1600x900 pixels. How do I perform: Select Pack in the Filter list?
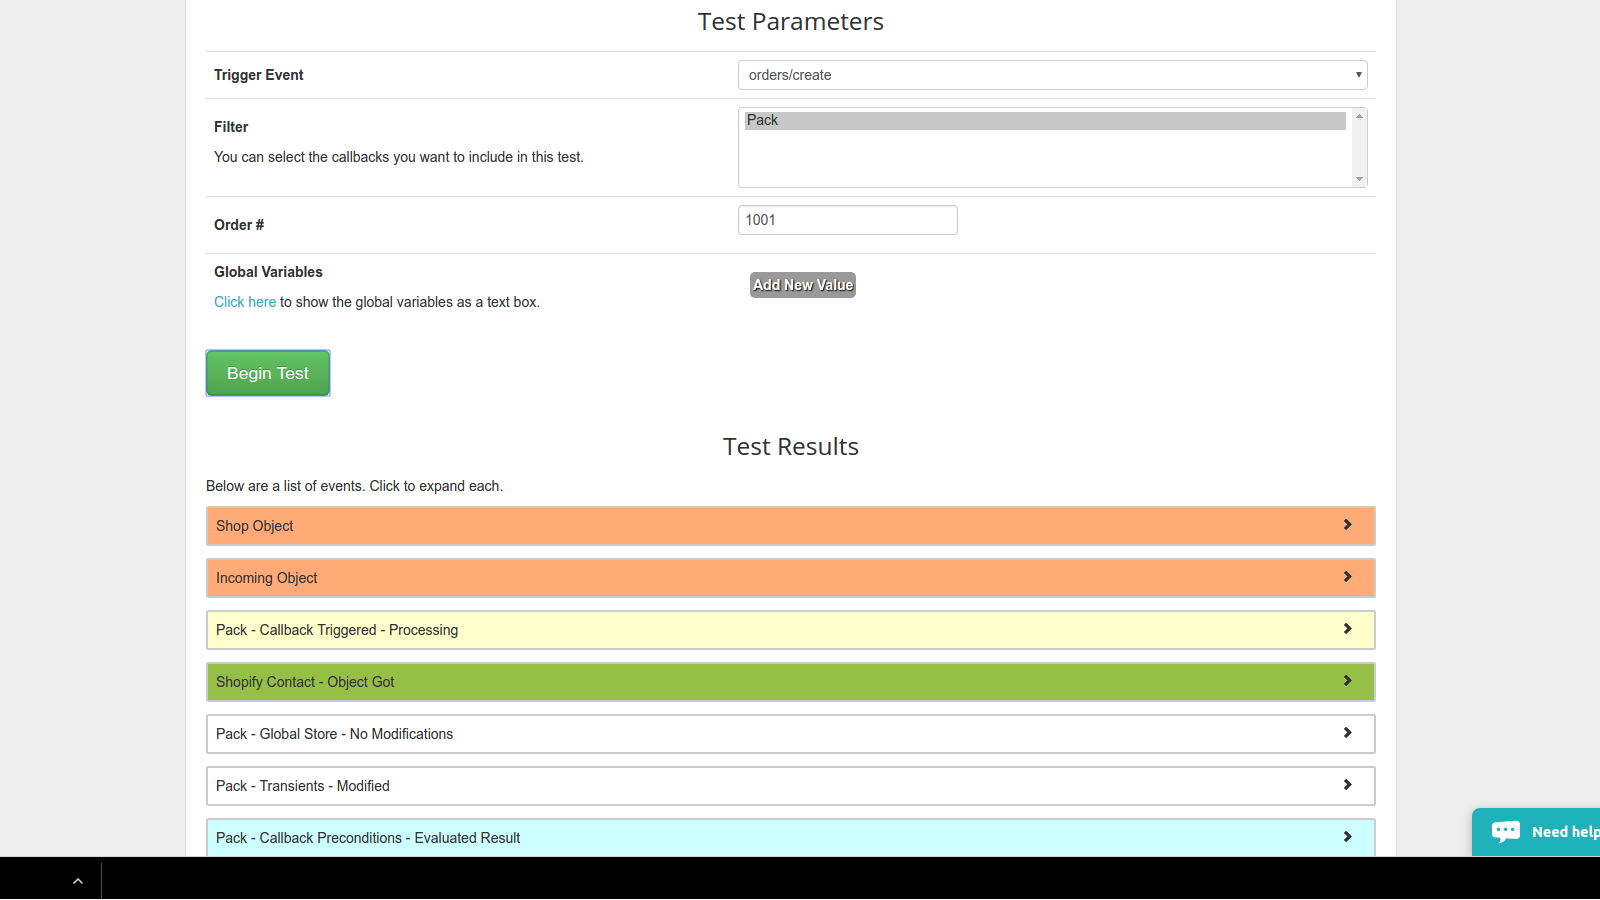1044,120
